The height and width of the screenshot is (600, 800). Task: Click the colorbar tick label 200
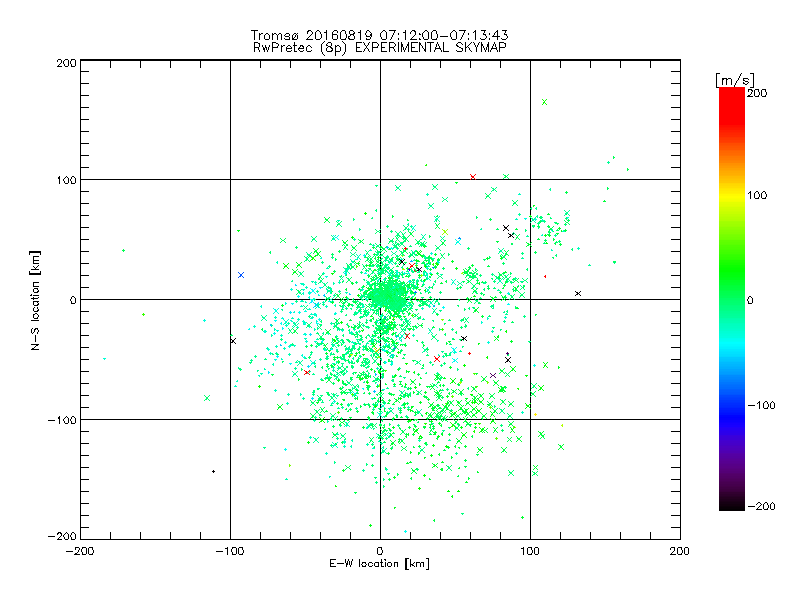pyautogui.click(x=757, y=93)
